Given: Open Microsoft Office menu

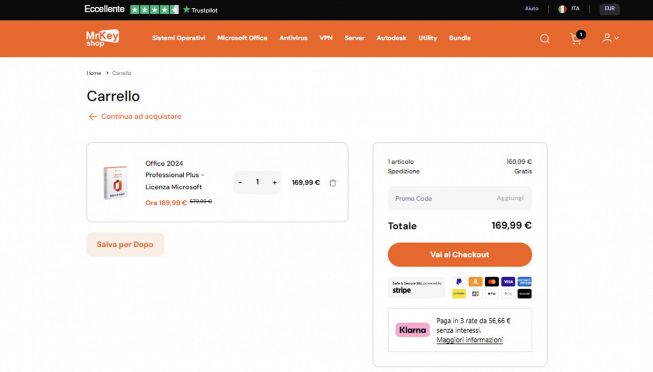Looking at the screenshot, I should point(242,38).
